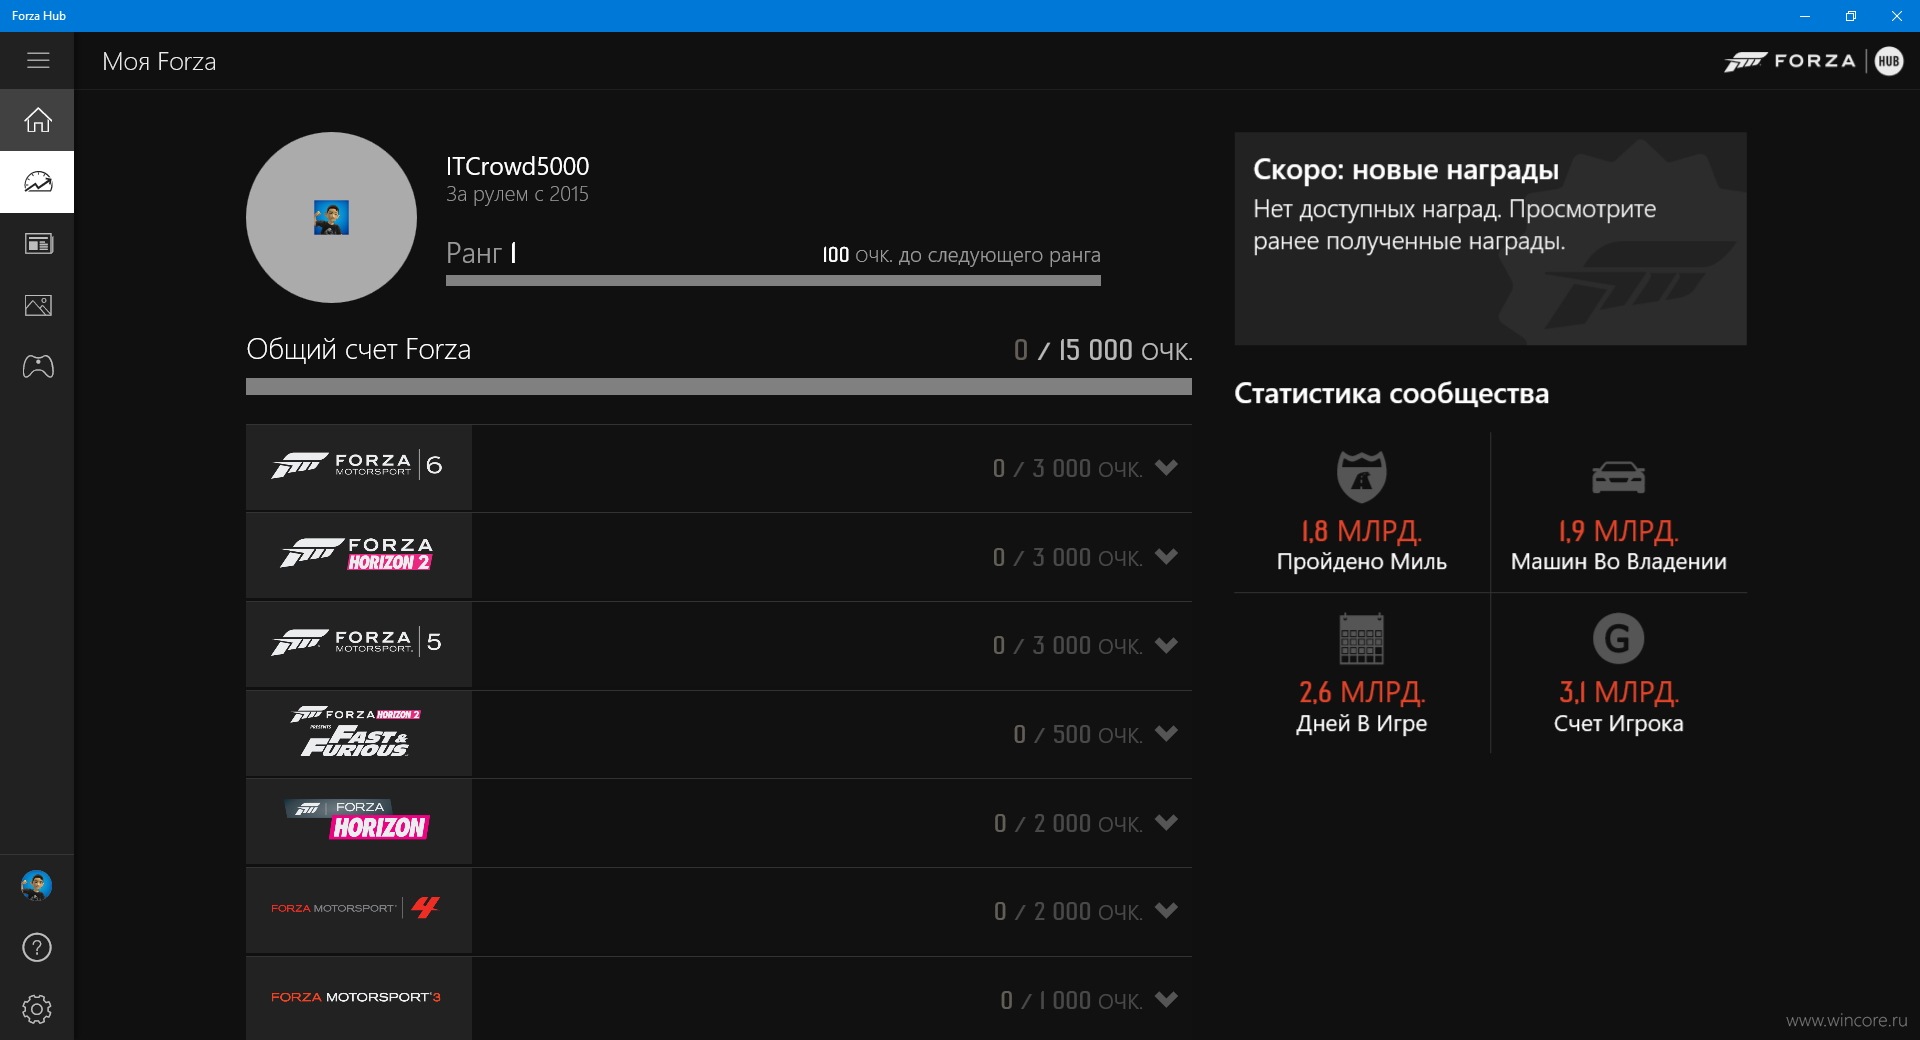Screen dimensions: 1920x1040
Task: Click '100 очк. до следующего ранга' text
Action: [x=961, y=255]
